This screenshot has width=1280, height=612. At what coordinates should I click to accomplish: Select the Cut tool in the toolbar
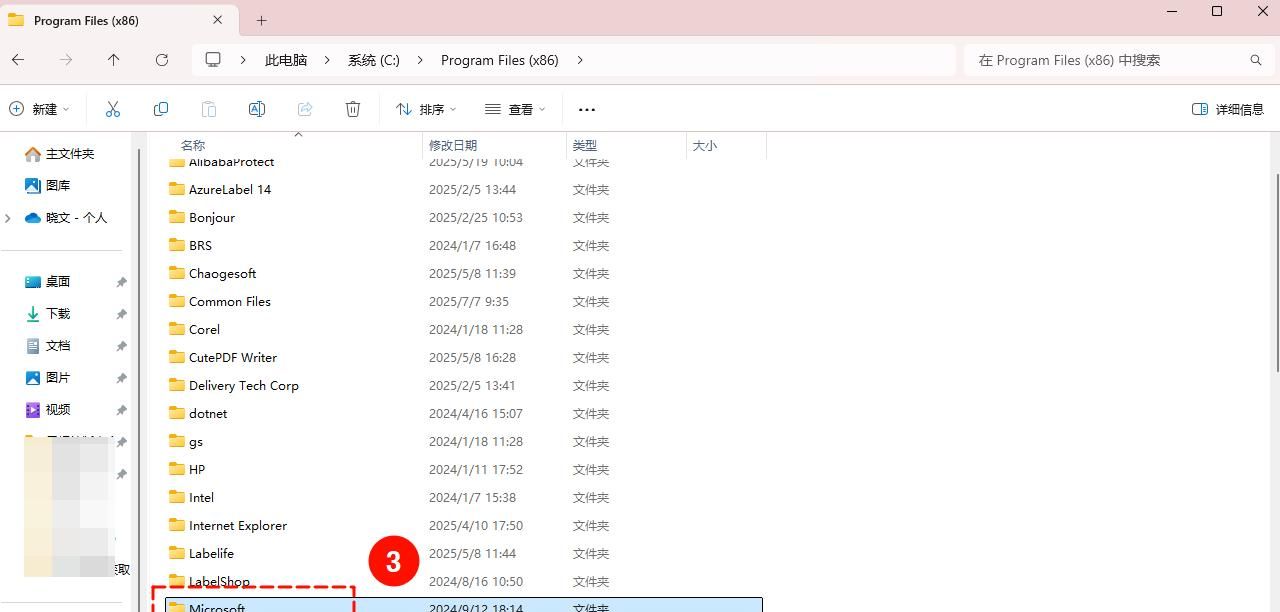[113, 108]
